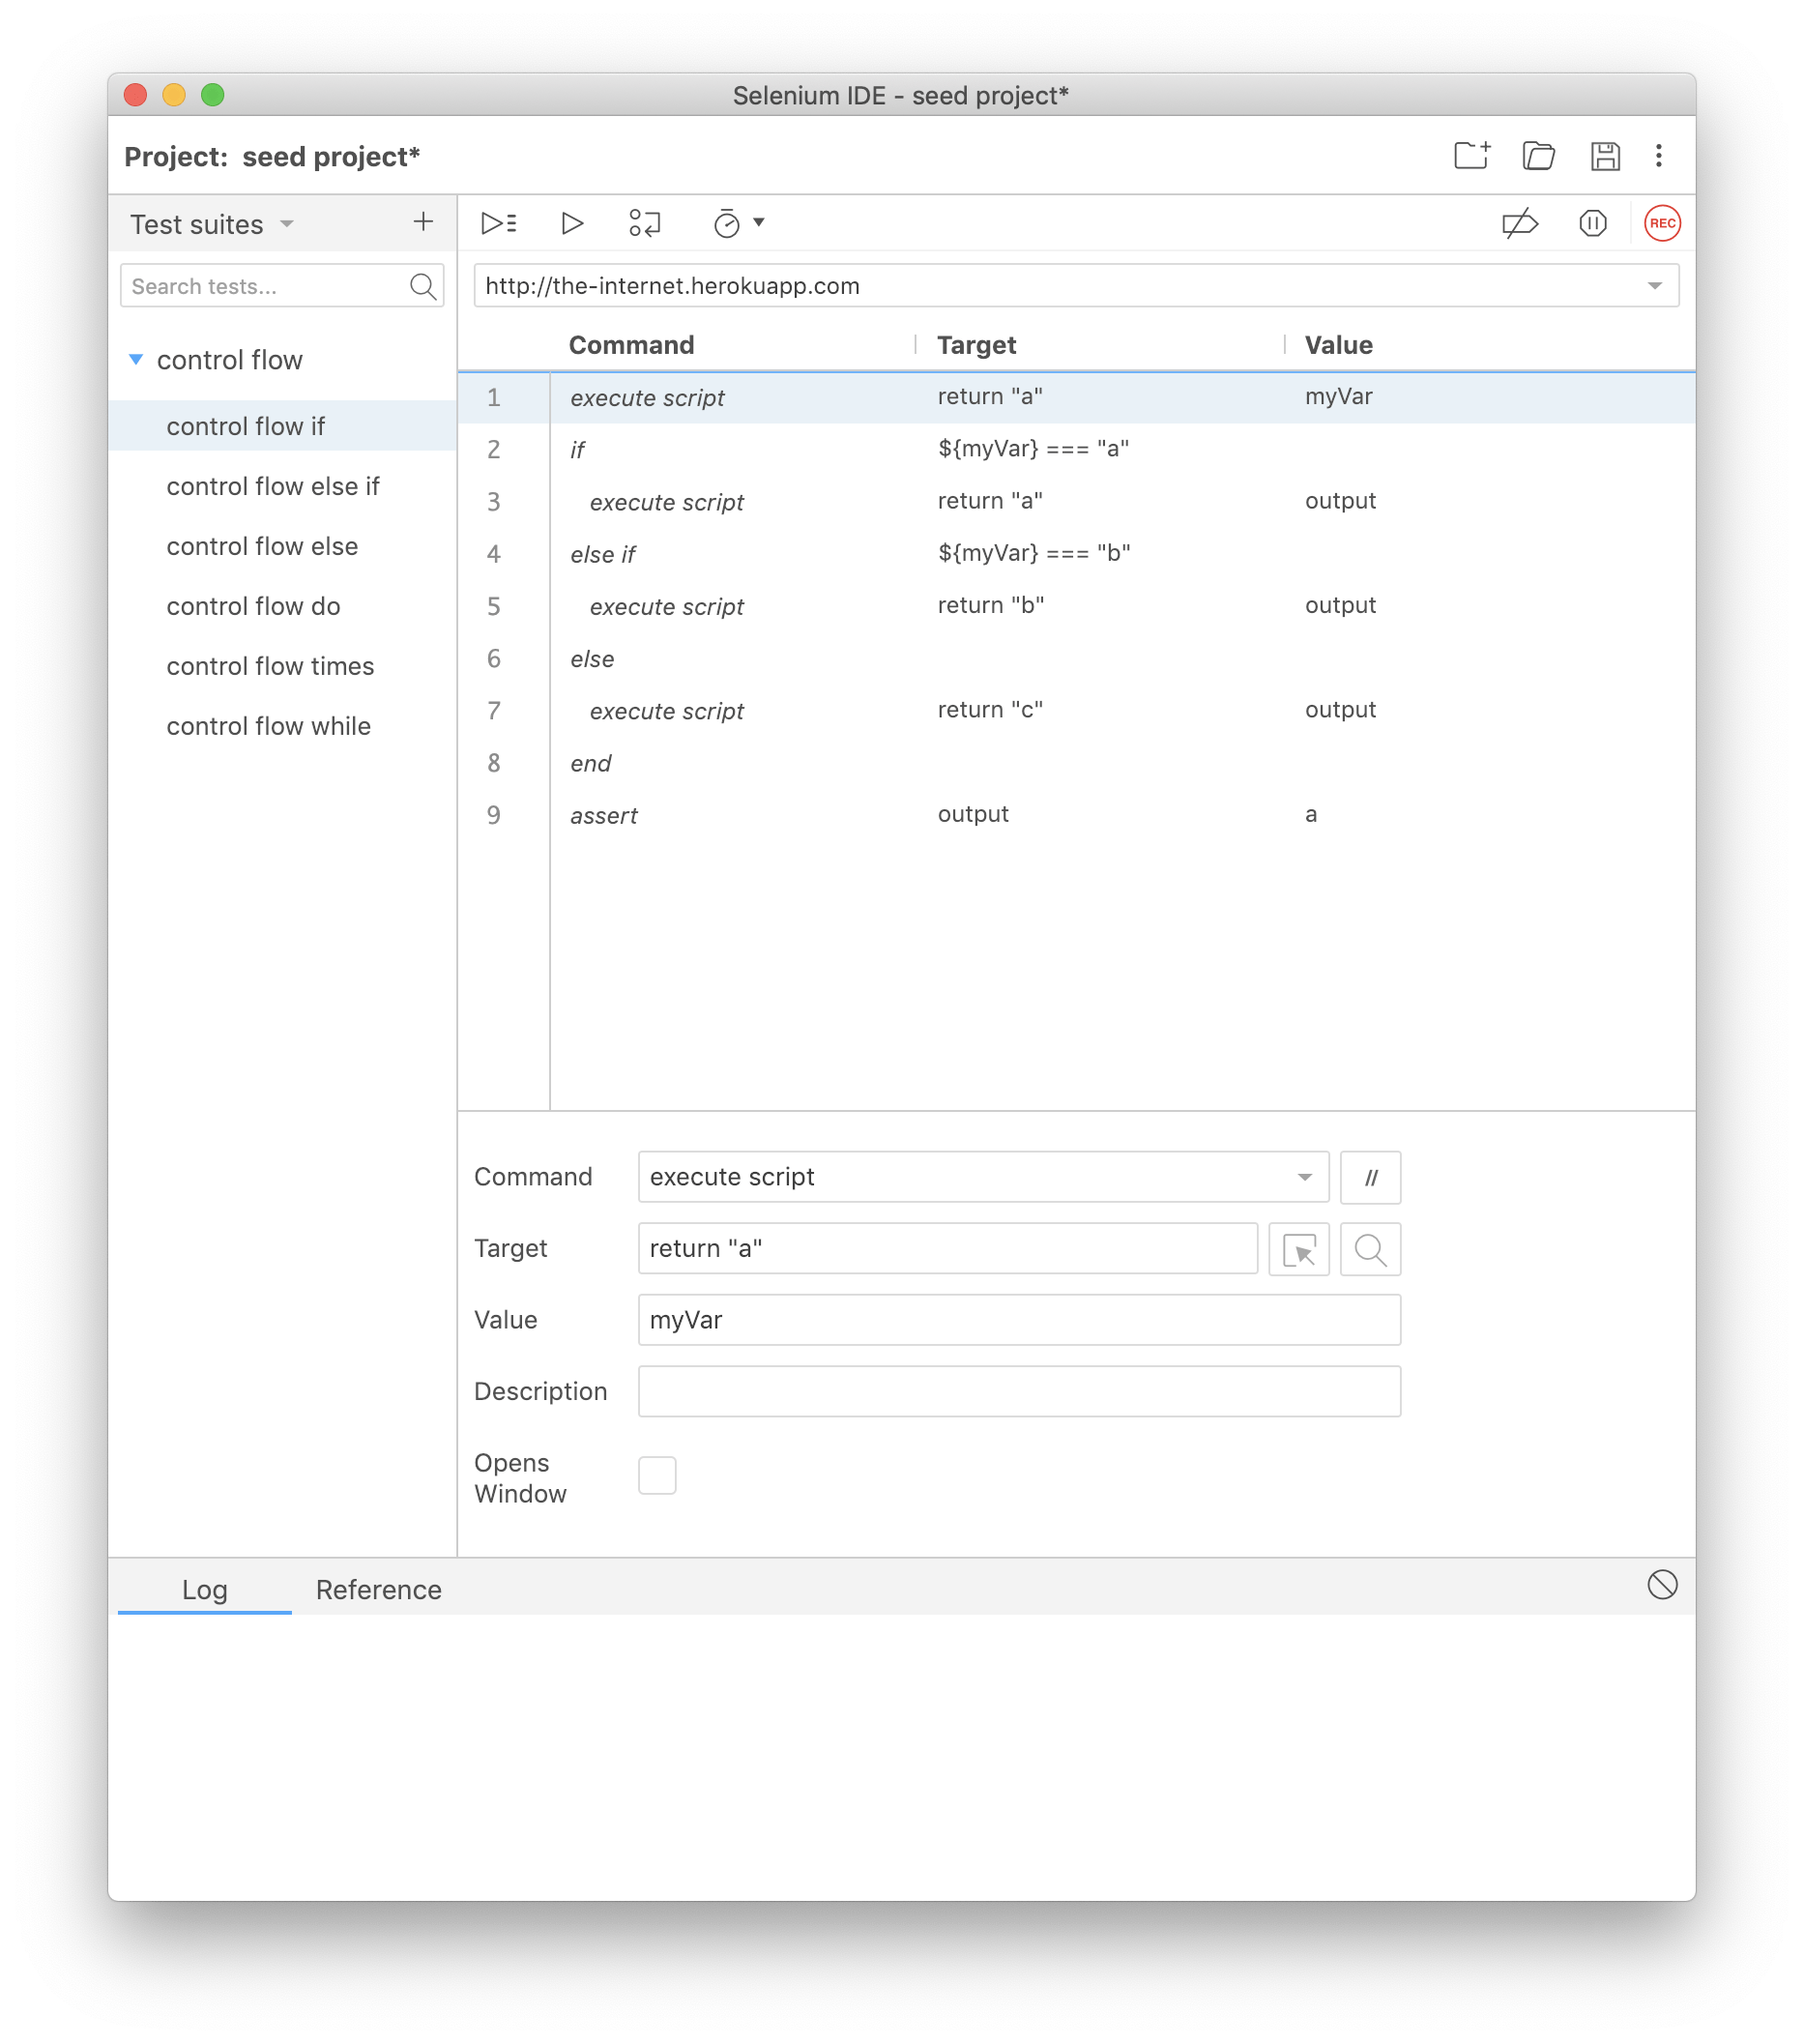The width and height of the screenshot is (1804, 2044).
Task: Open the Test suites menu
Action: [x=285, y=224]
